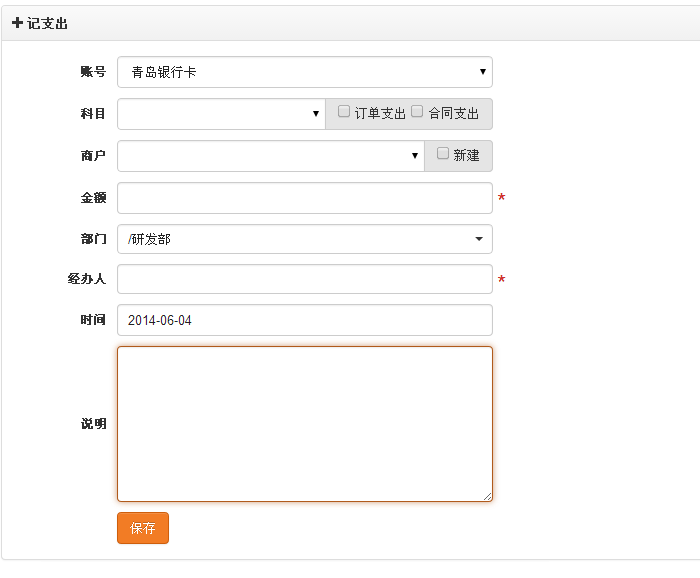Screen dimensions: 700x578
Task: Tick the 合同支出 checkbox
Action: (x=417, y=111)
